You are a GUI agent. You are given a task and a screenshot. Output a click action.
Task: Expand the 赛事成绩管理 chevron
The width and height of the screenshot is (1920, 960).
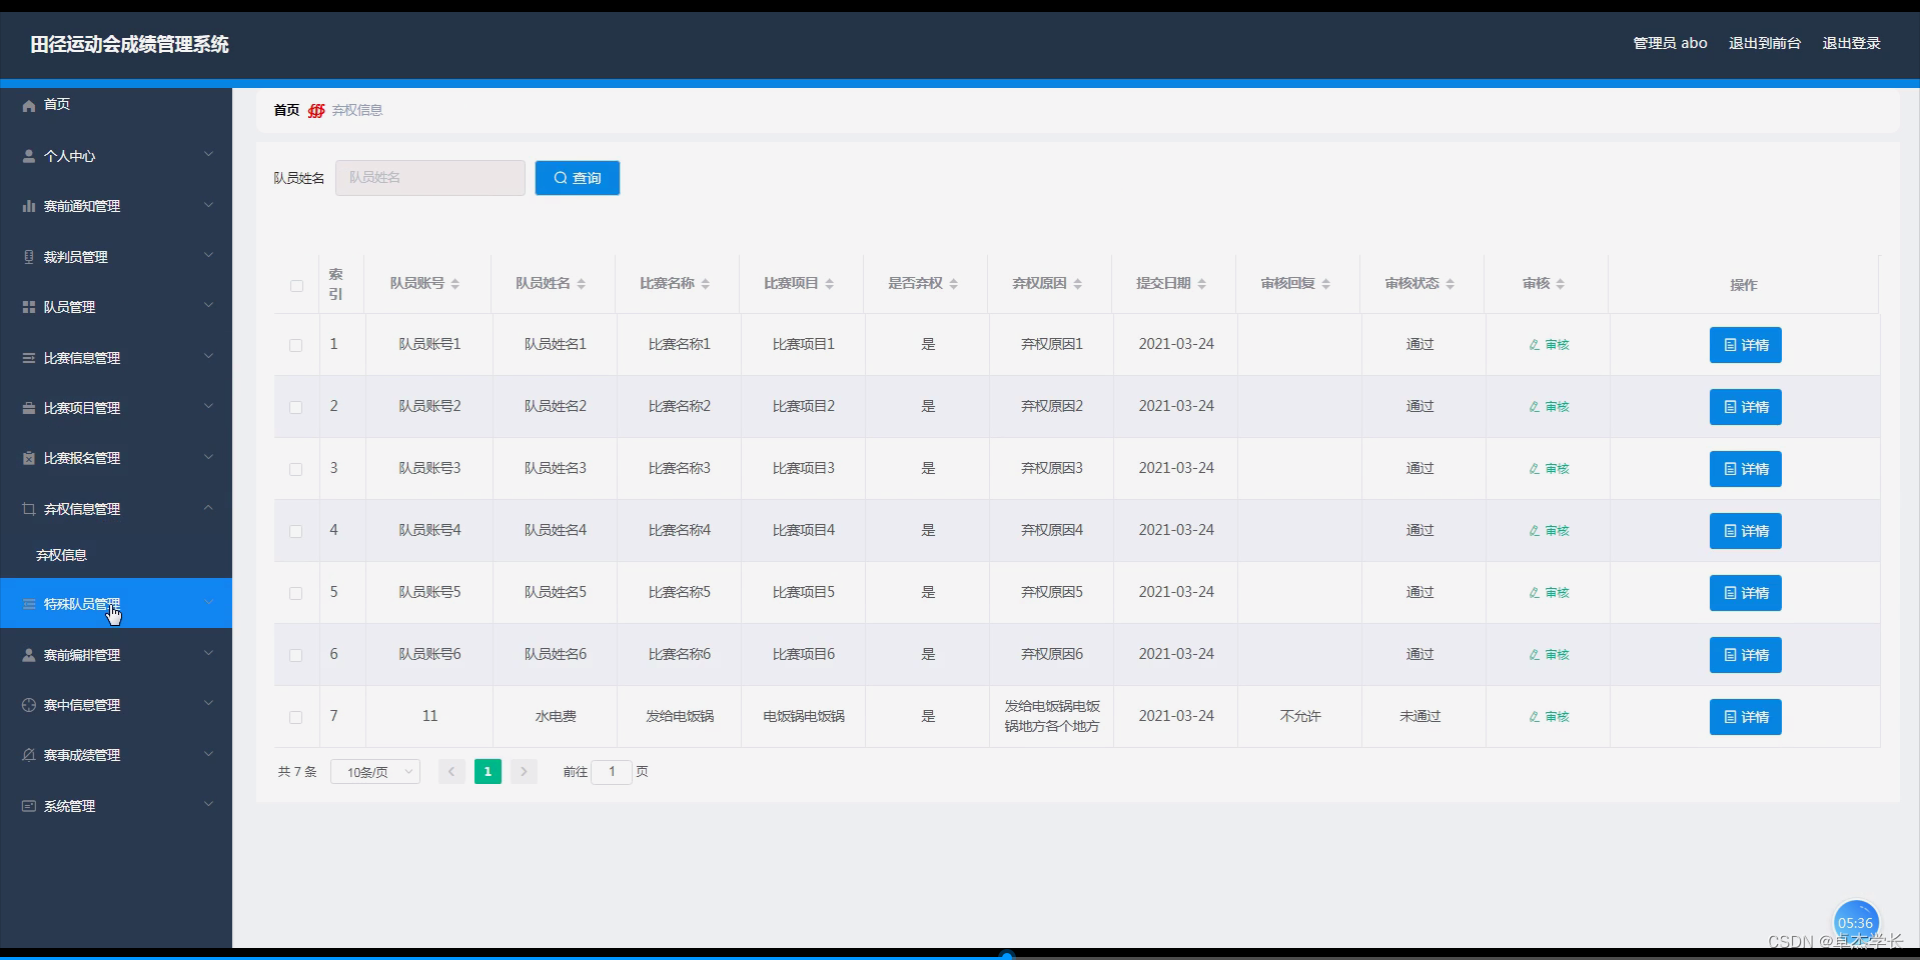(208, 753)
